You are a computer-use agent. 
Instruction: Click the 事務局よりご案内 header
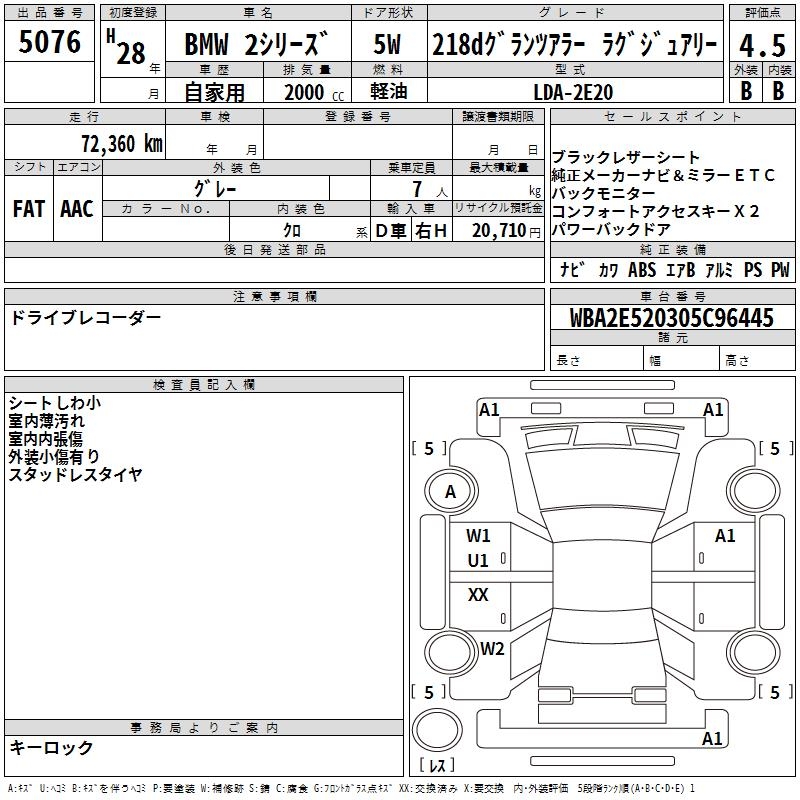tap(204, 727)
